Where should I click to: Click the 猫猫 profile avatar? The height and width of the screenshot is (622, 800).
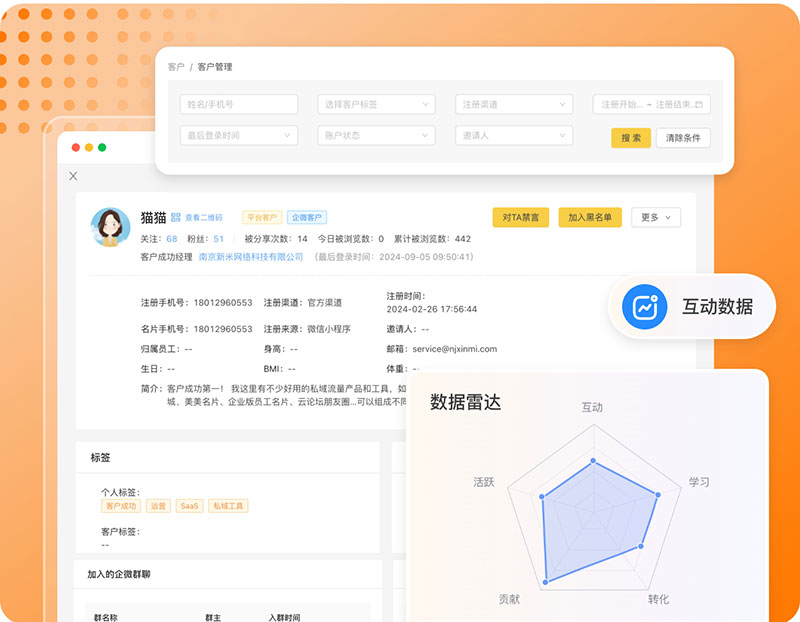(x=110, y=227)
